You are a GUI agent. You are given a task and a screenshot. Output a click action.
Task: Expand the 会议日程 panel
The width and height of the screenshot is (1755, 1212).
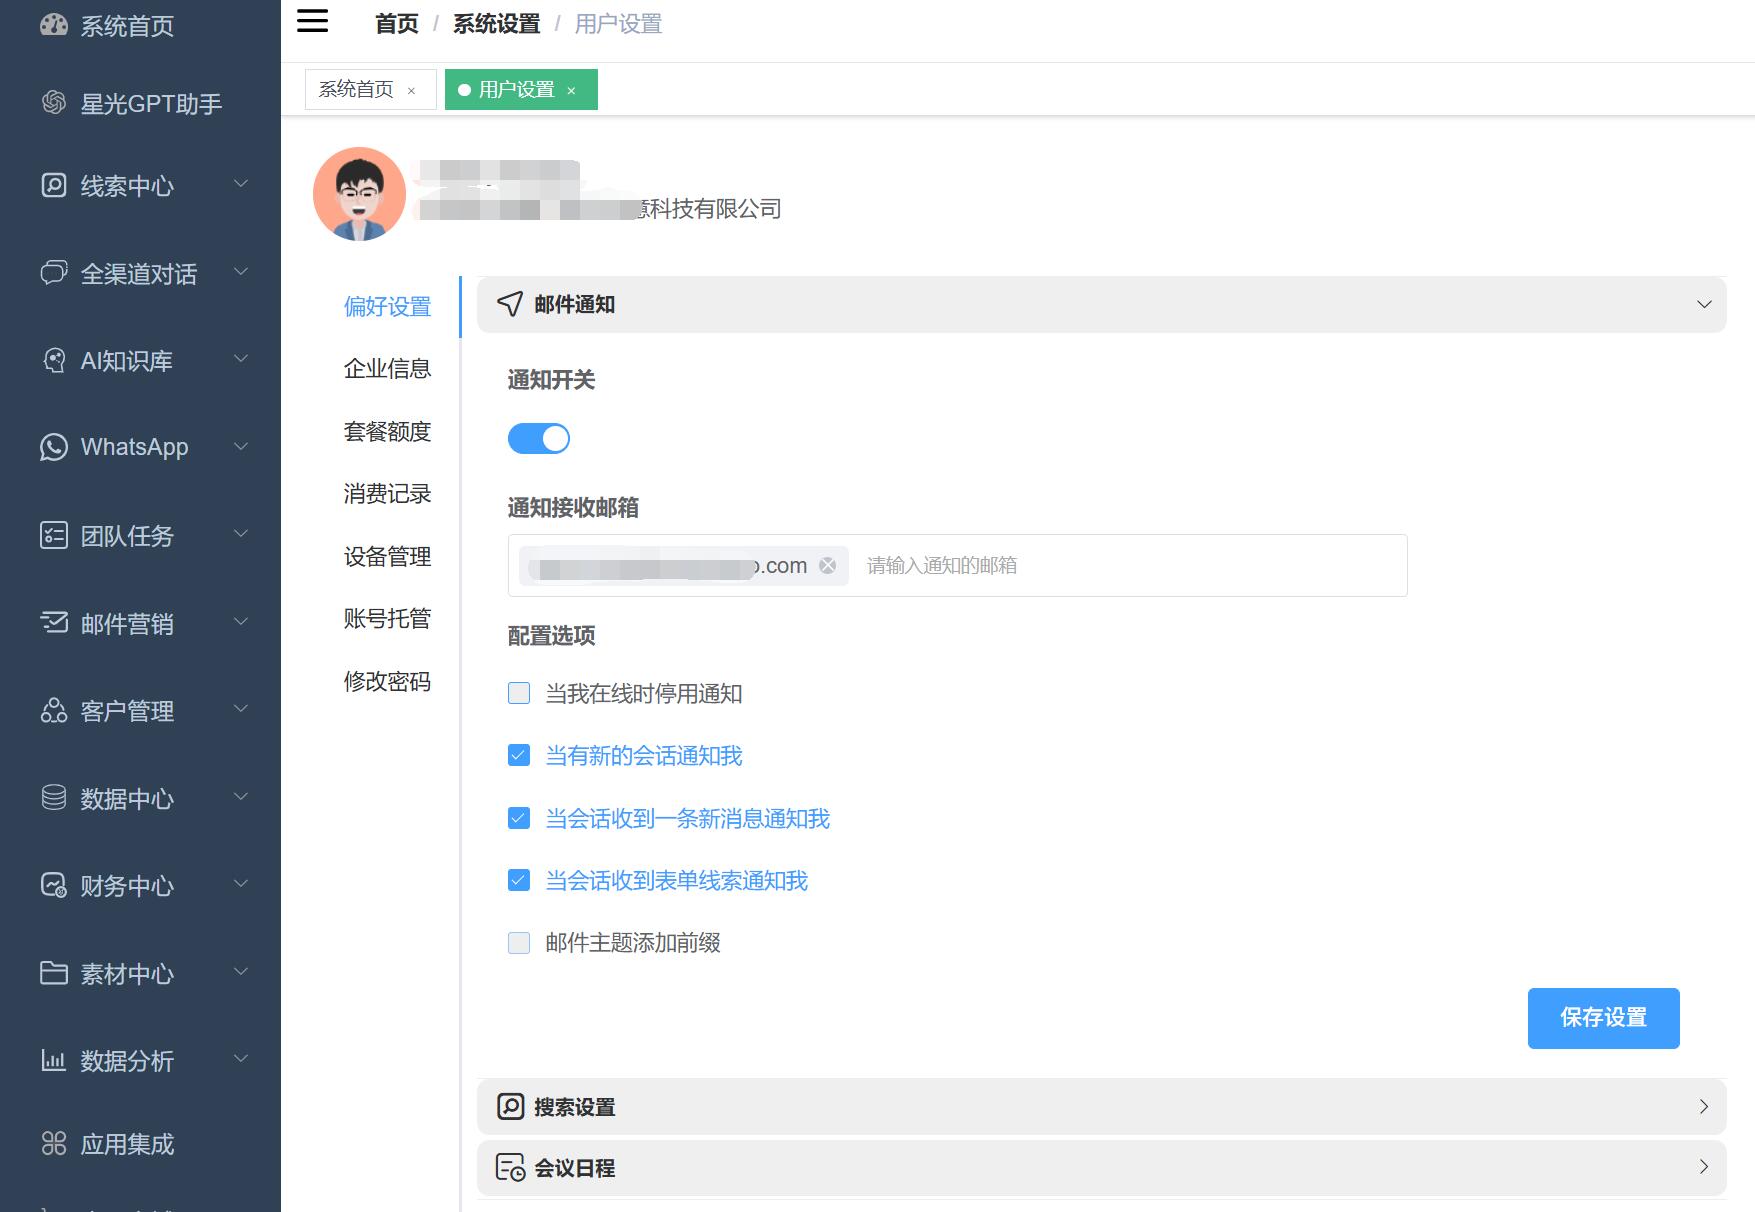pos(1704,1167)
